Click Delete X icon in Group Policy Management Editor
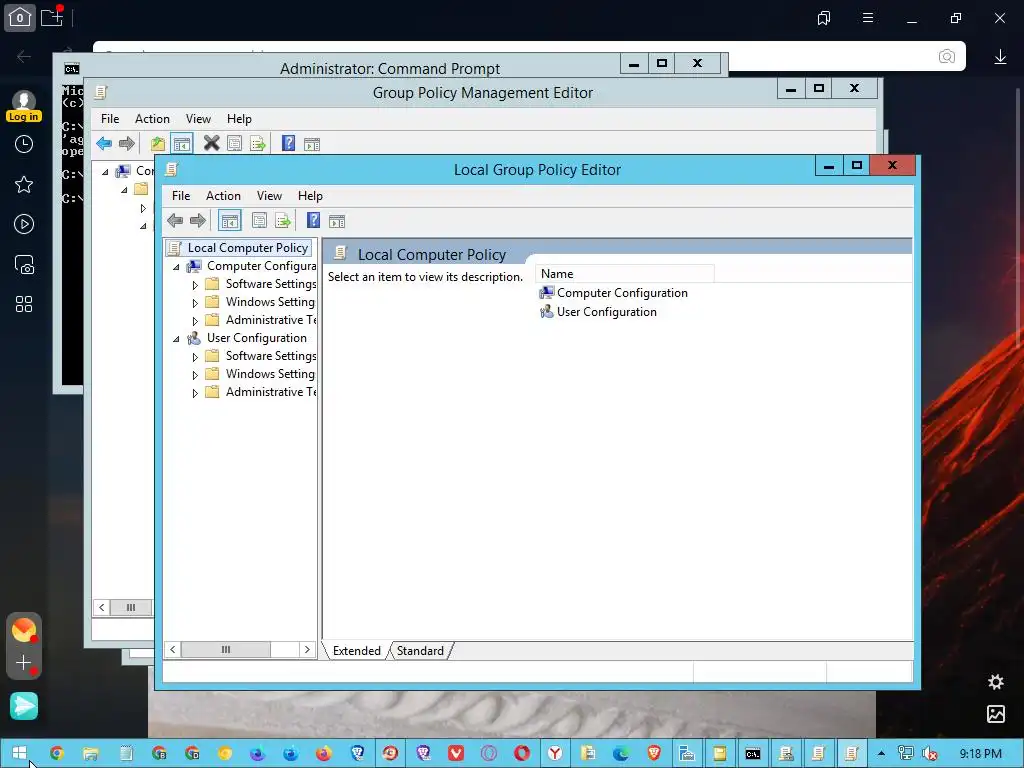Image resolution: width=1024 pixels, height=768 pixels. pos(211,143)
